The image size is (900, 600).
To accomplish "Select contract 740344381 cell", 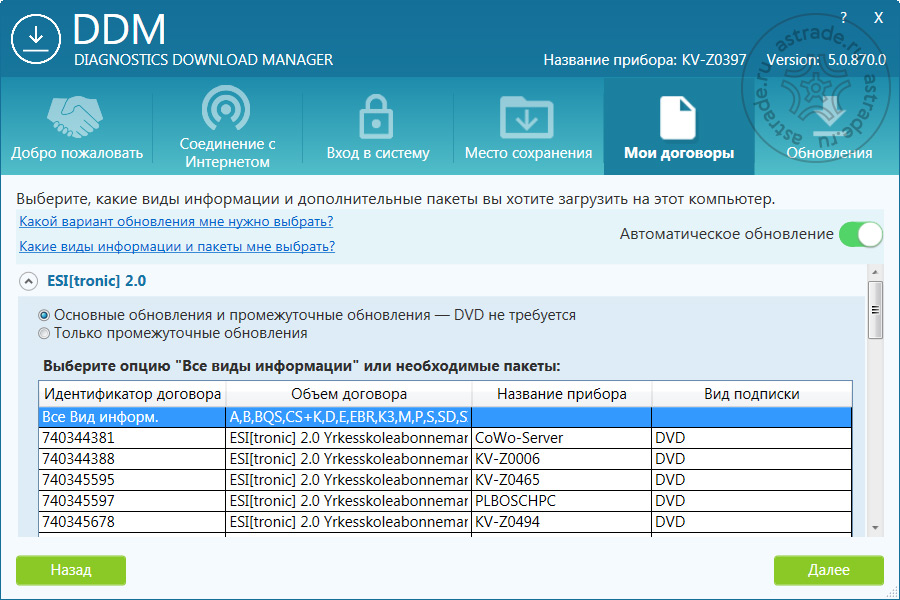I will pos(132,438).
